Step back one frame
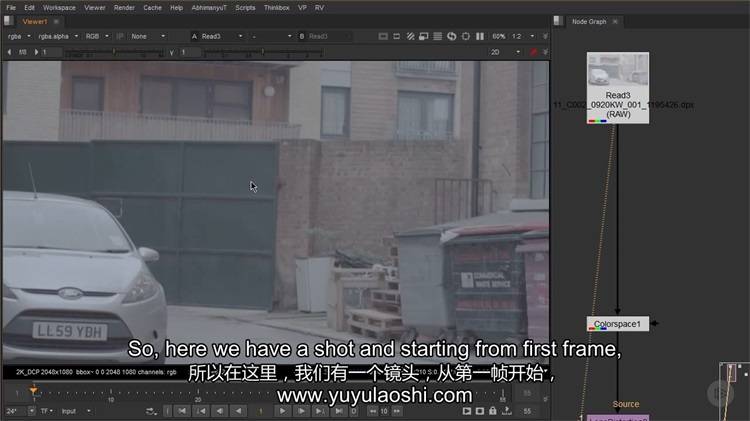Screen dimensions: 750x421 pyautogui.click(x=220, y=411)
